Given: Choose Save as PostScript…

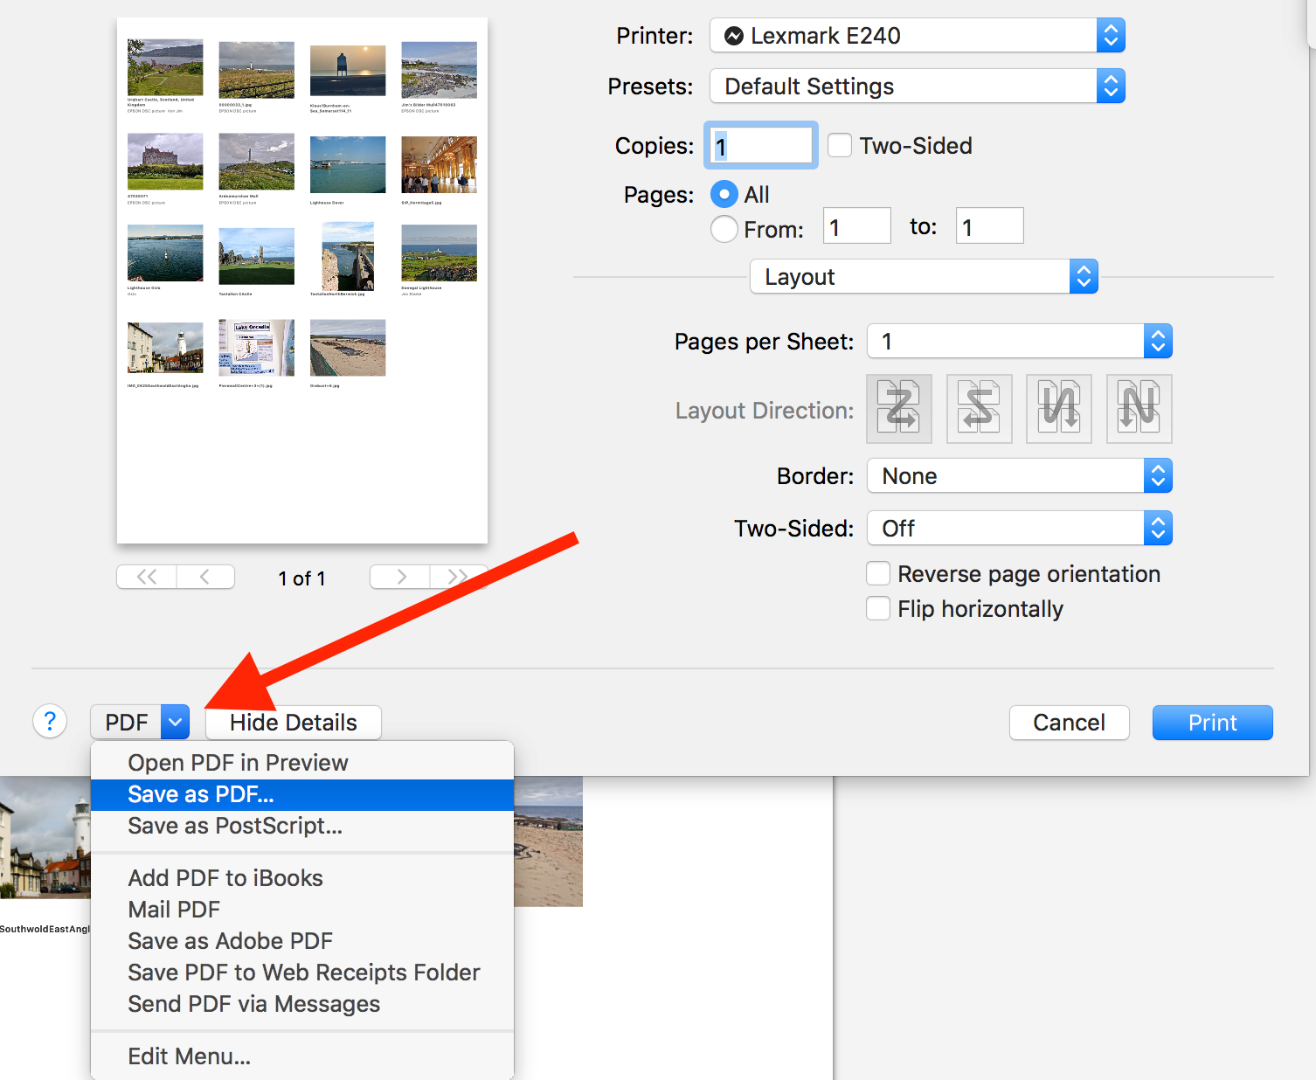Looking at the screenshot, I should 302,826.
